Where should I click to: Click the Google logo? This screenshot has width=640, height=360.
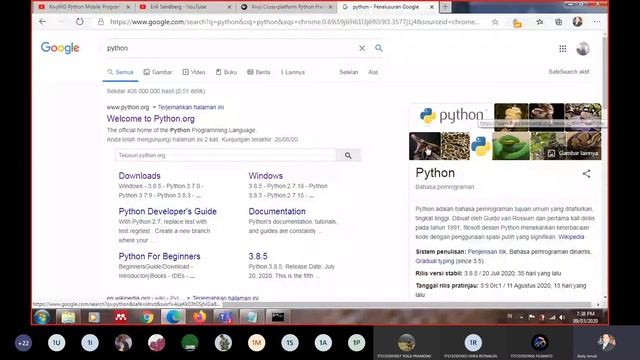coord(60,48)
